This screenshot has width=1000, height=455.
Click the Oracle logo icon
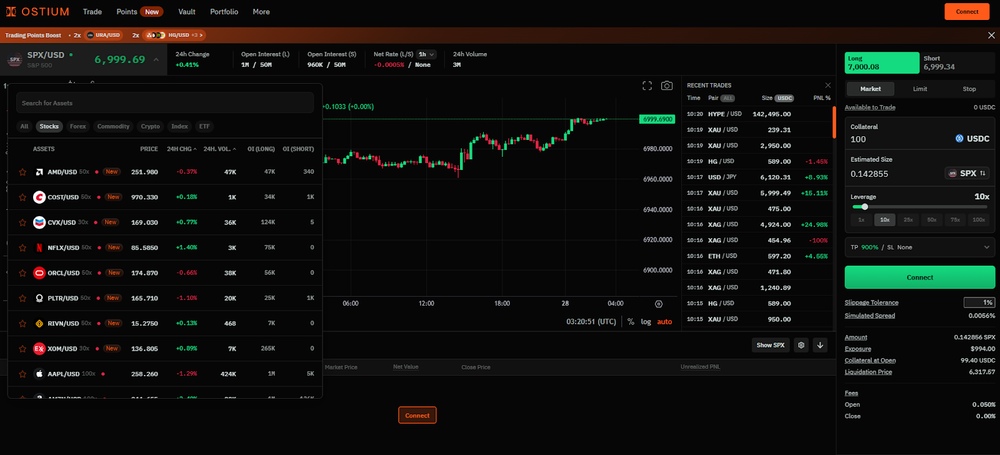tap(39, 272)
